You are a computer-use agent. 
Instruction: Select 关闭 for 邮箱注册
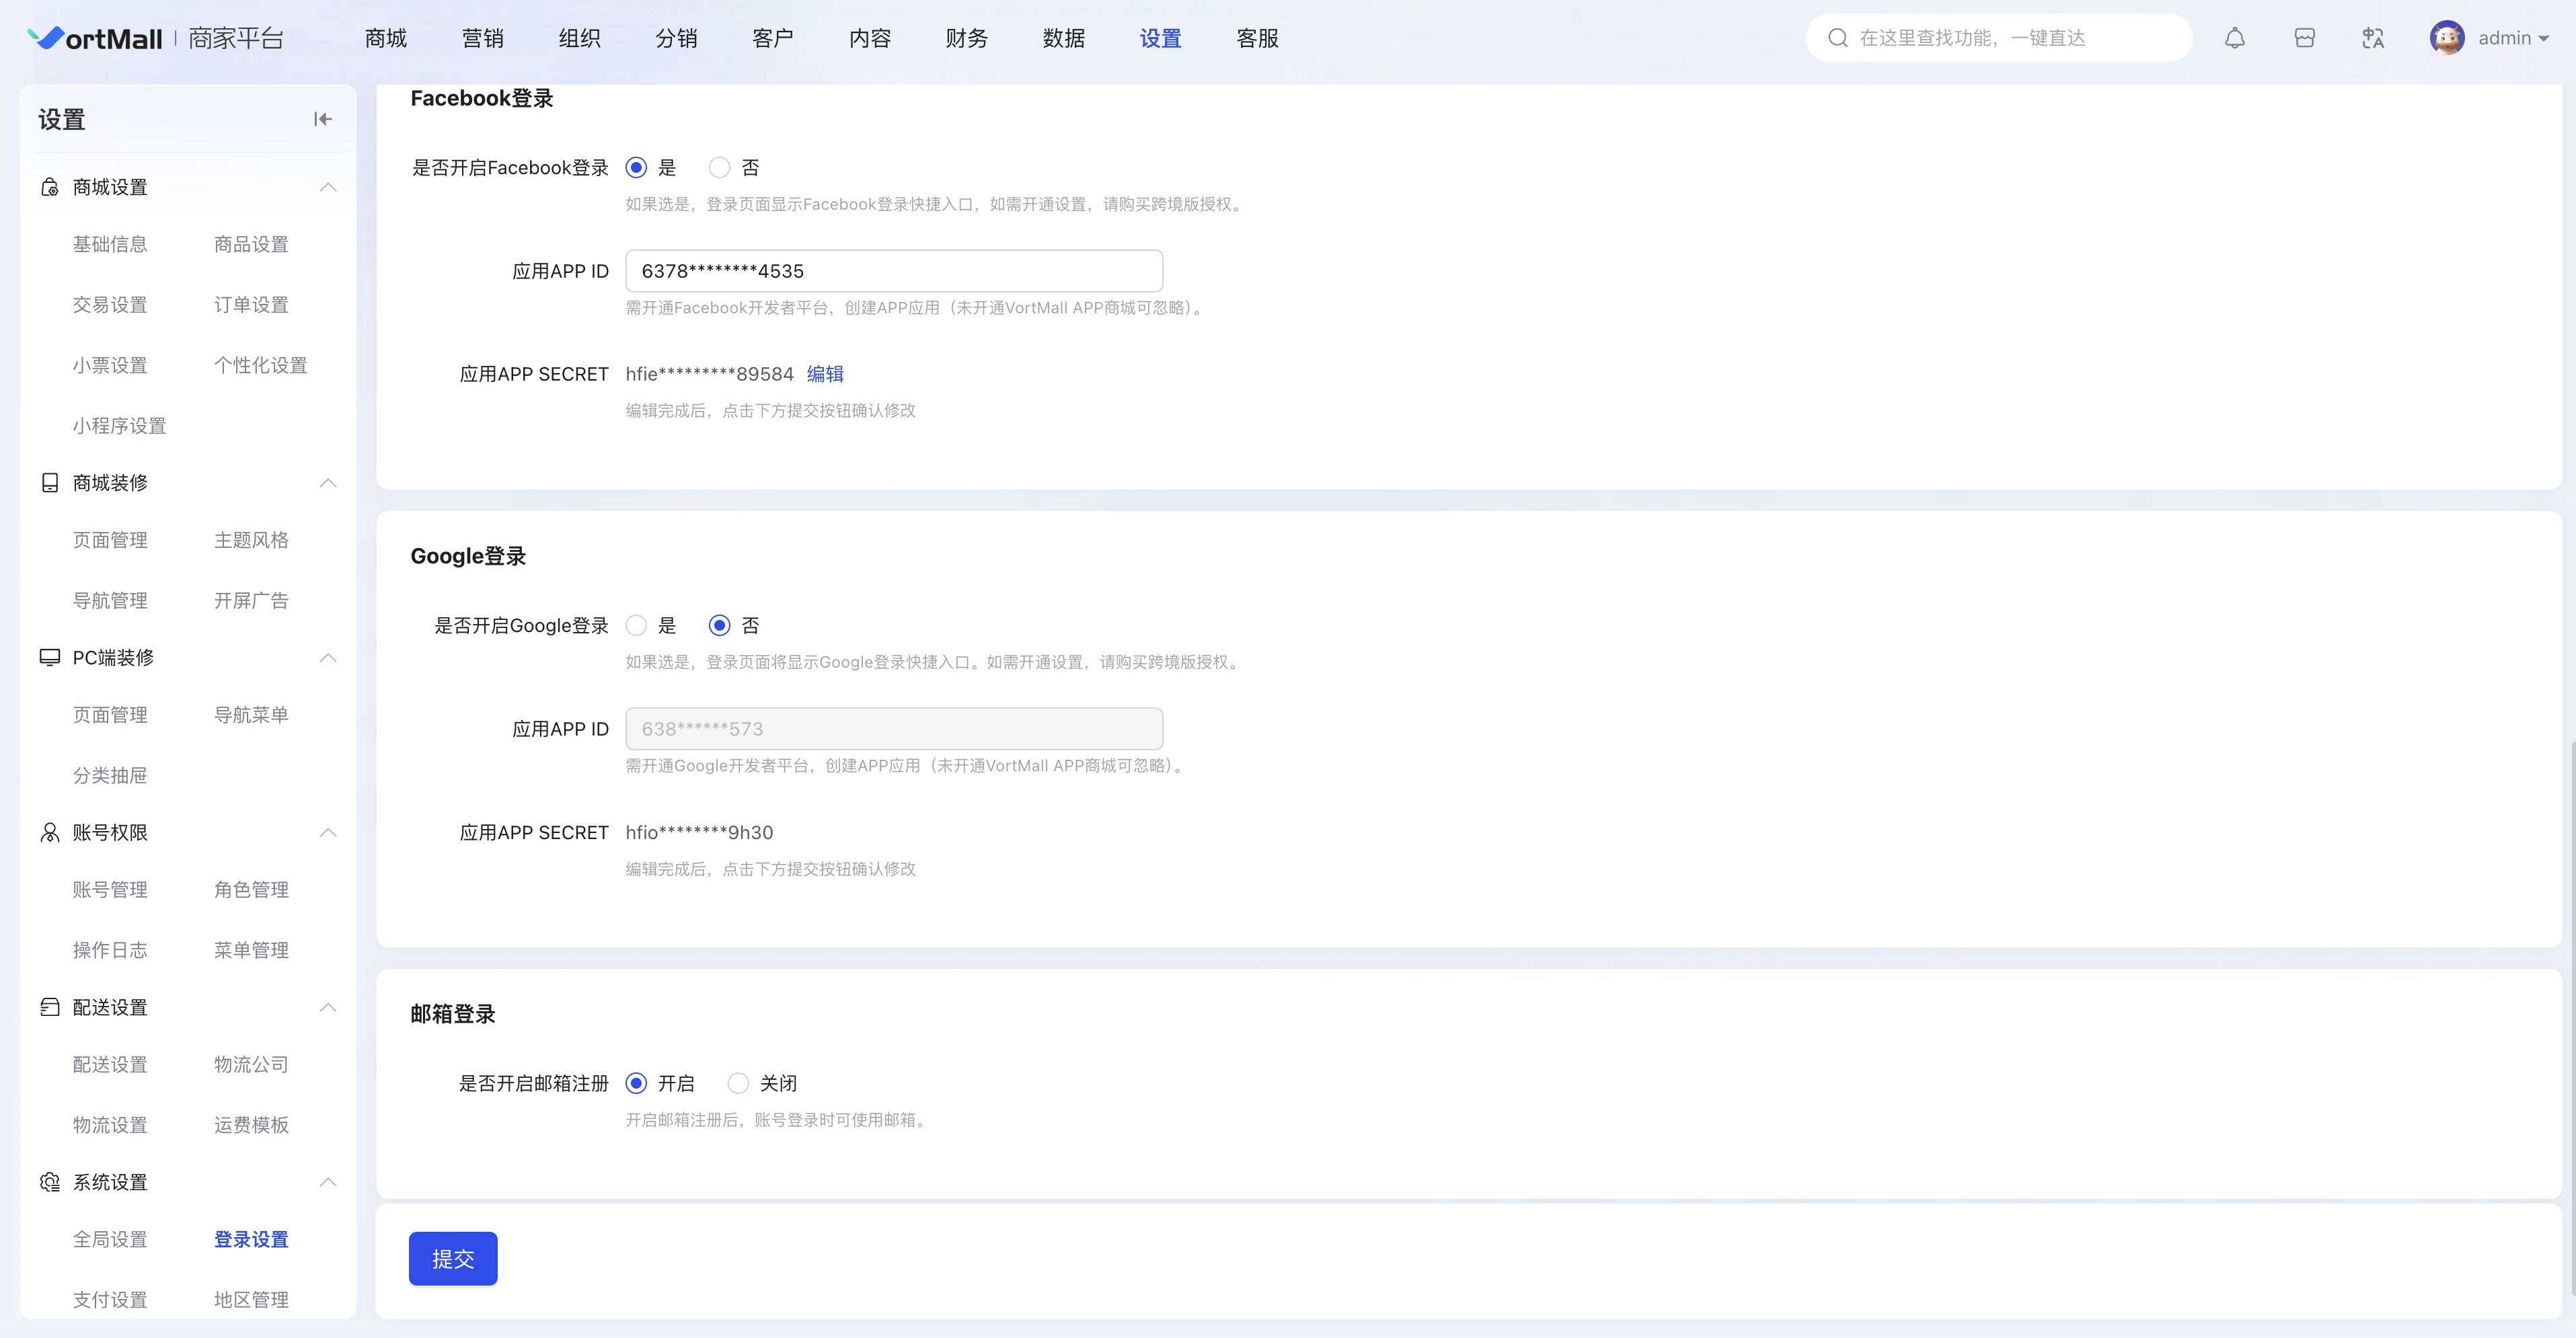(x=738, y=1083)
